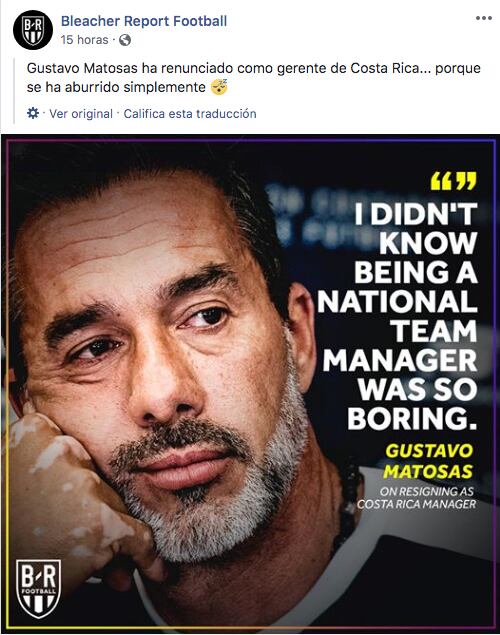
Task: Open the post via '15 horas' timestamp
Action: pos(85,40)
